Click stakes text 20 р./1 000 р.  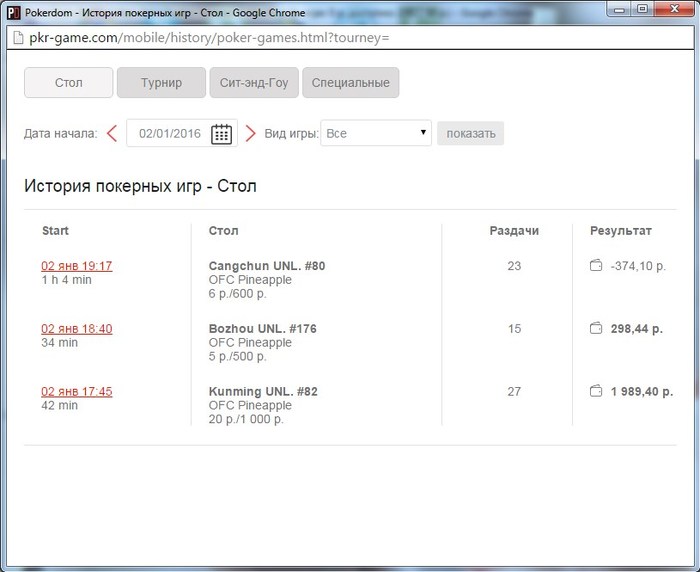246,420
